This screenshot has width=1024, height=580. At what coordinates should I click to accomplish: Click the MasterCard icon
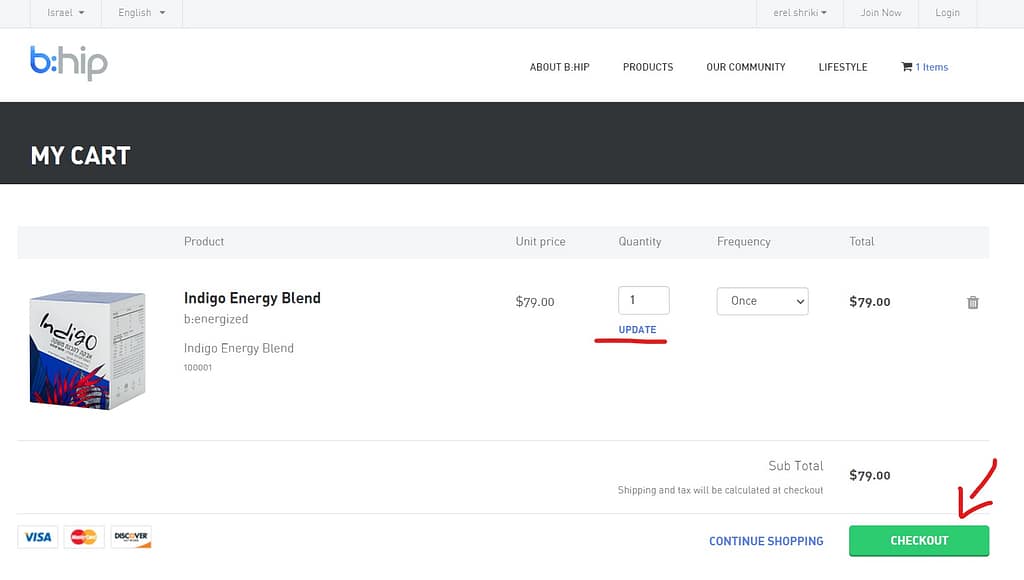pyautogui.click(x=84, y=537)
